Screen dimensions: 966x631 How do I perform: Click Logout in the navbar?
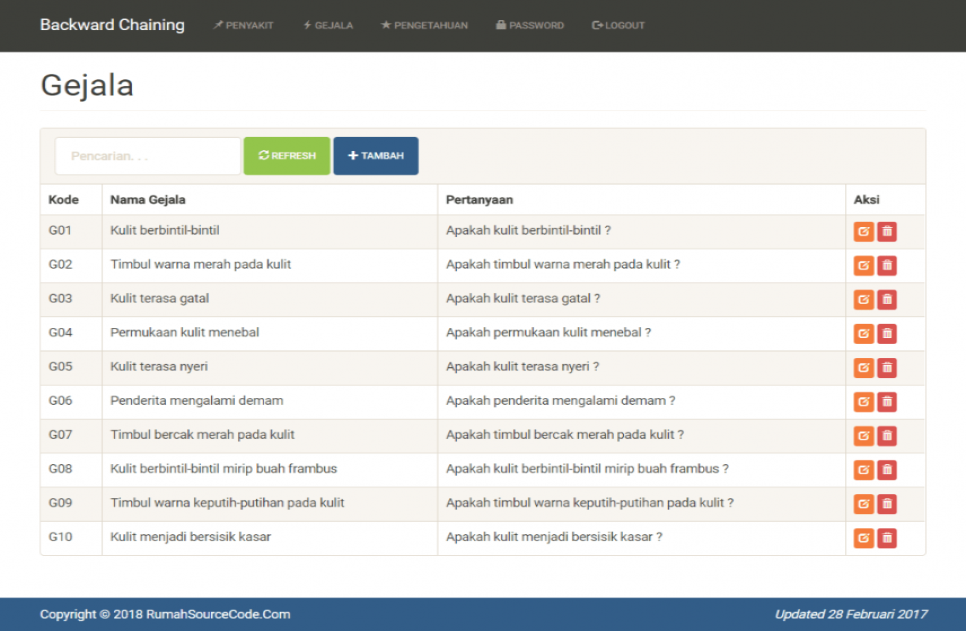point(618,25)
